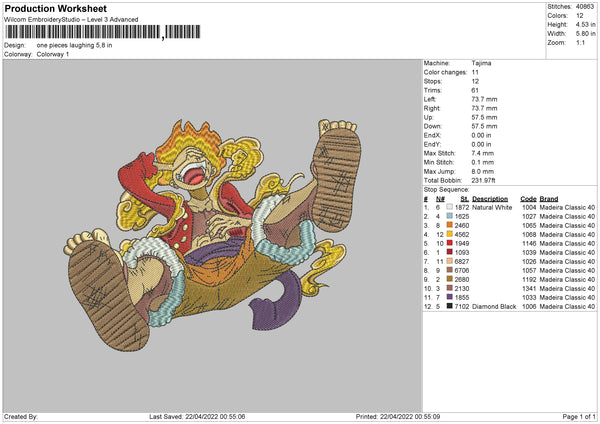The width and height of the screenshot is (600, 424).
Task: Click stitch count 1872 in stop 1
Action: tap(462, 207)
